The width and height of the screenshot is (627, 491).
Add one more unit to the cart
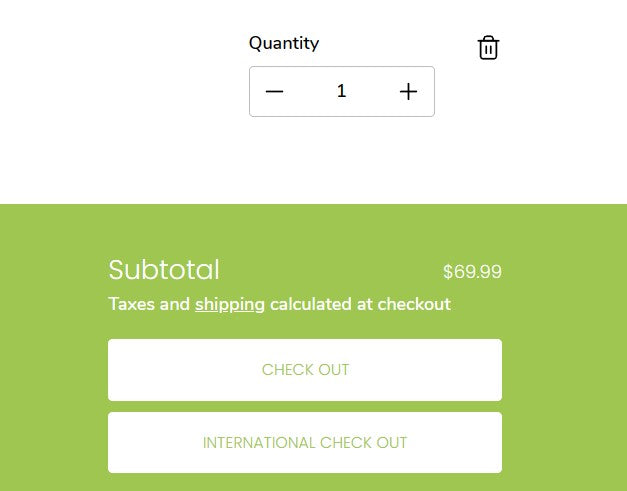[408, 92]
